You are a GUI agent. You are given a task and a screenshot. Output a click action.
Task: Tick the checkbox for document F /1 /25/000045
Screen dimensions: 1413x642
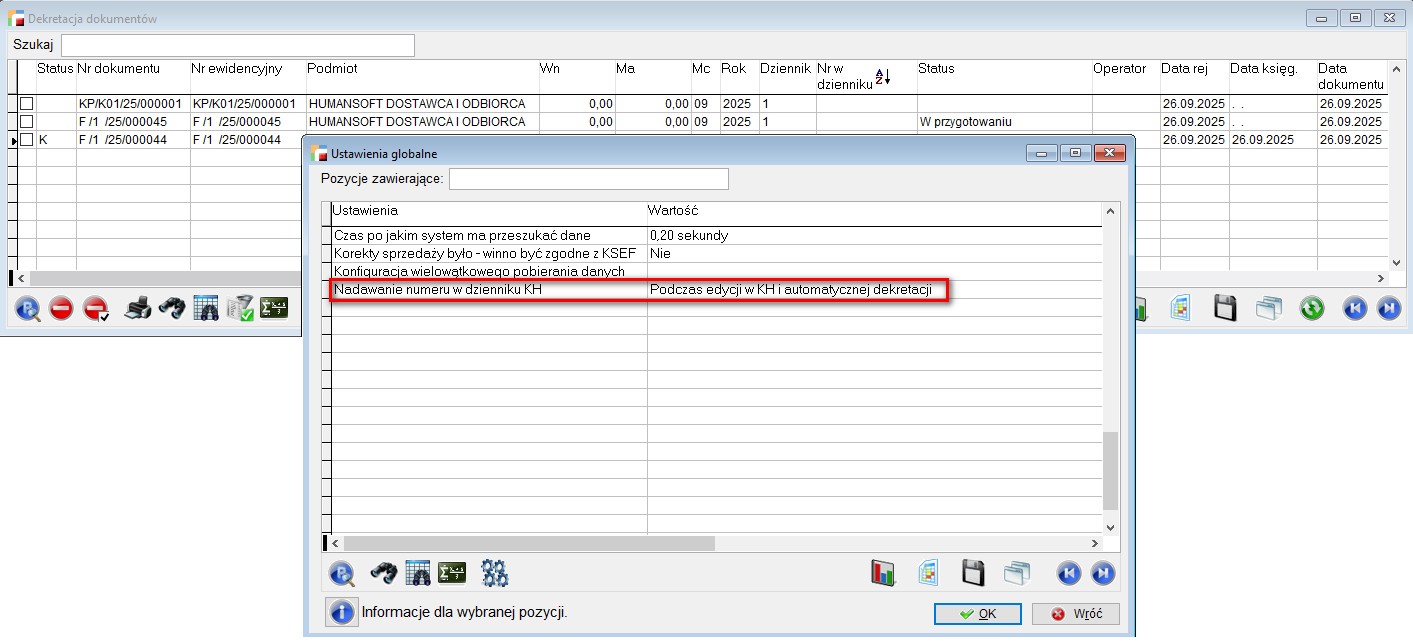27,122
